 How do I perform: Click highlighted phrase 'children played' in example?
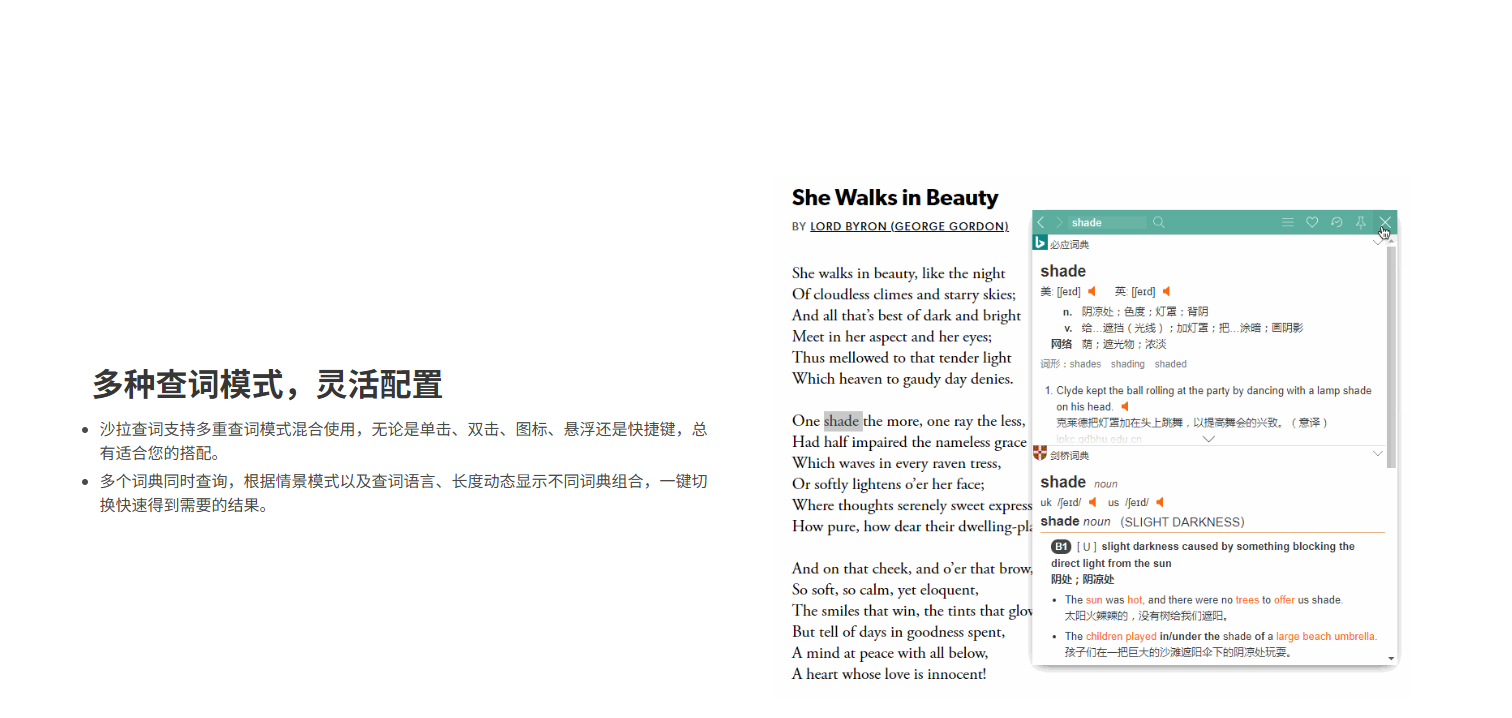[1121, 636]
